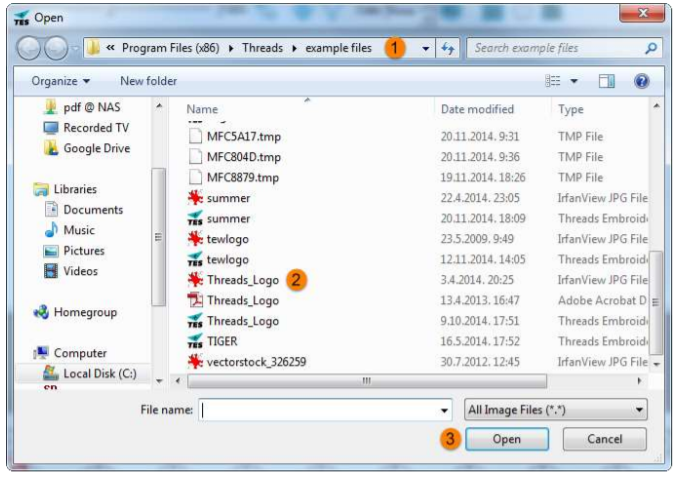Click the folder icon in address bar

click(x=93, y=48)
